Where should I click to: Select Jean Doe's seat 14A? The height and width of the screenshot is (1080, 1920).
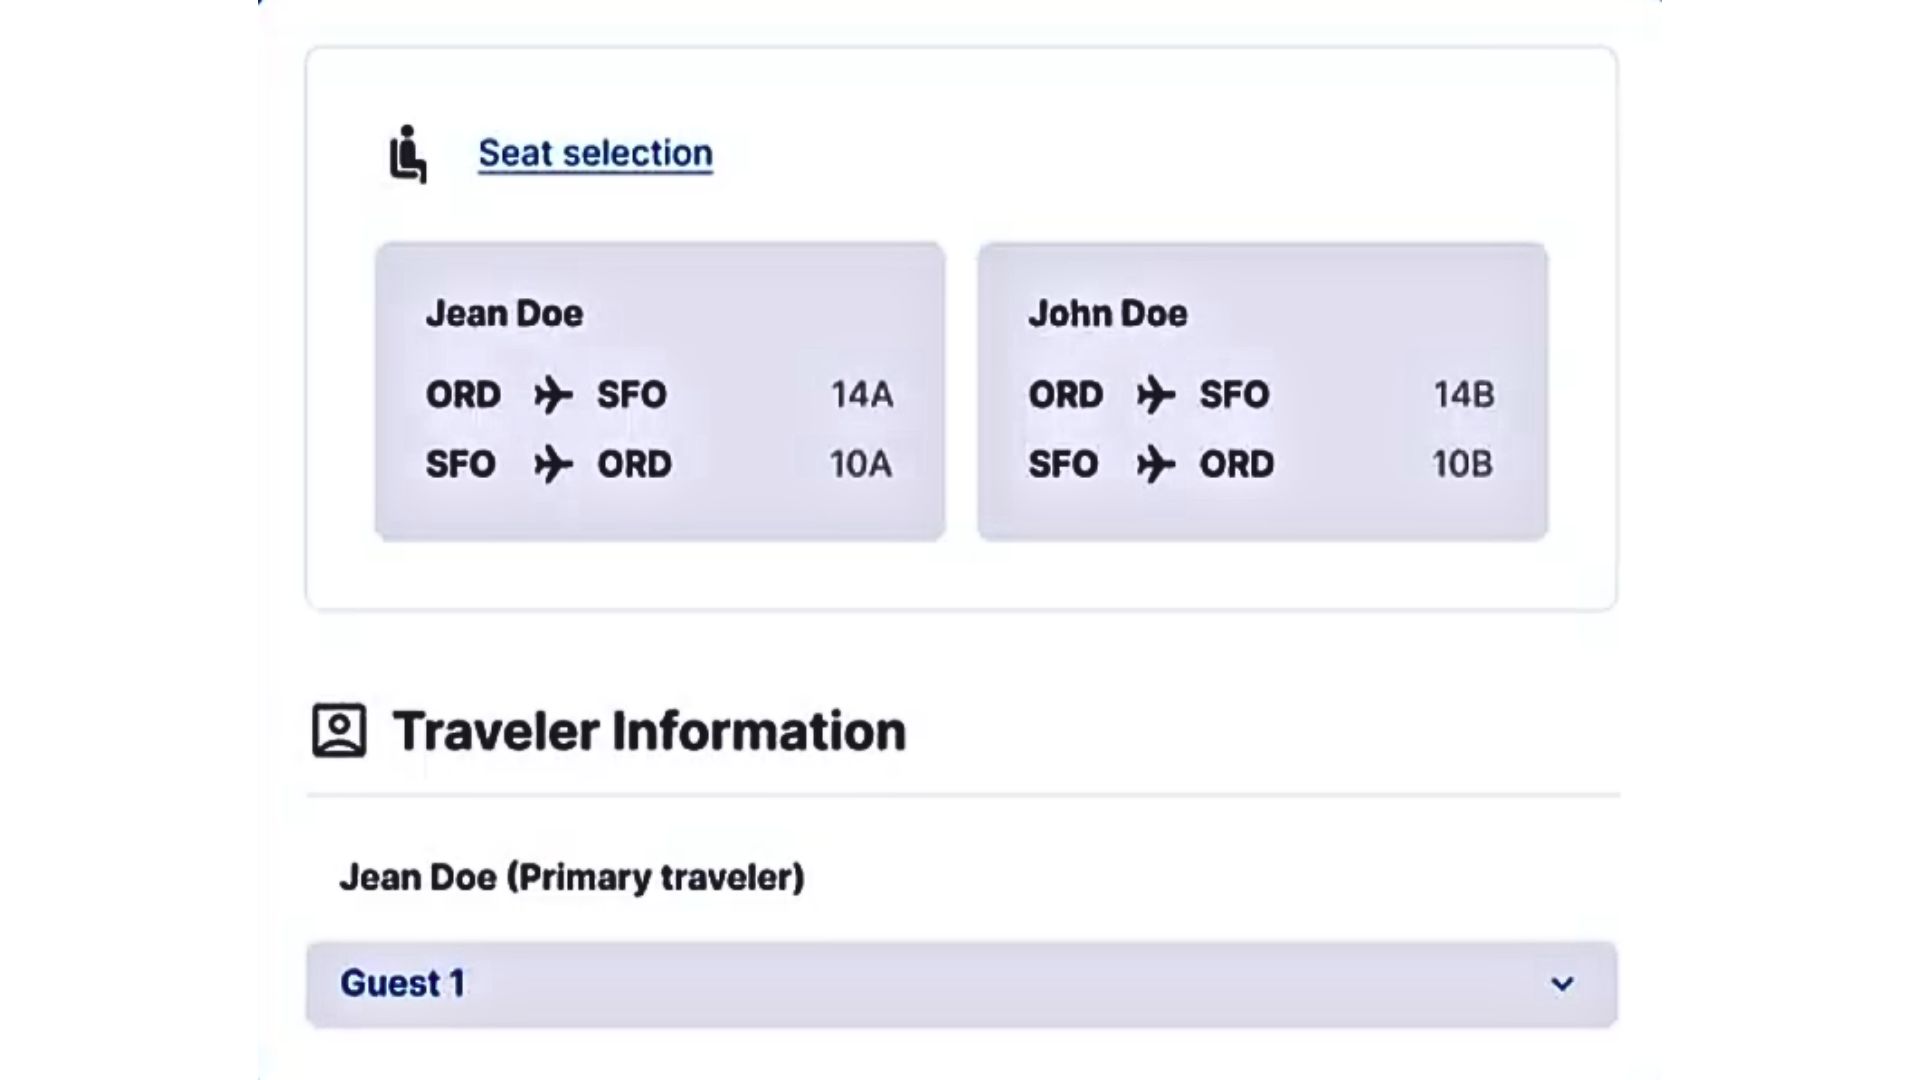[x=862, y=395]
